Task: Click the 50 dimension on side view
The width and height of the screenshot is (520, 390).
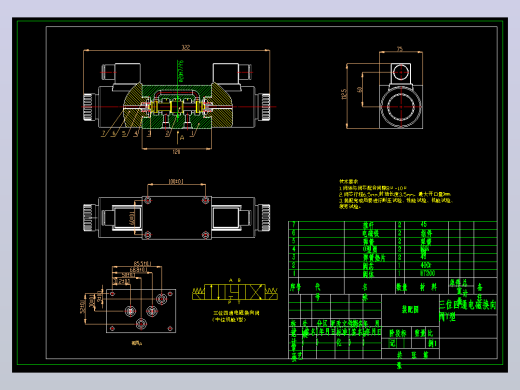Action: (359, 90)
